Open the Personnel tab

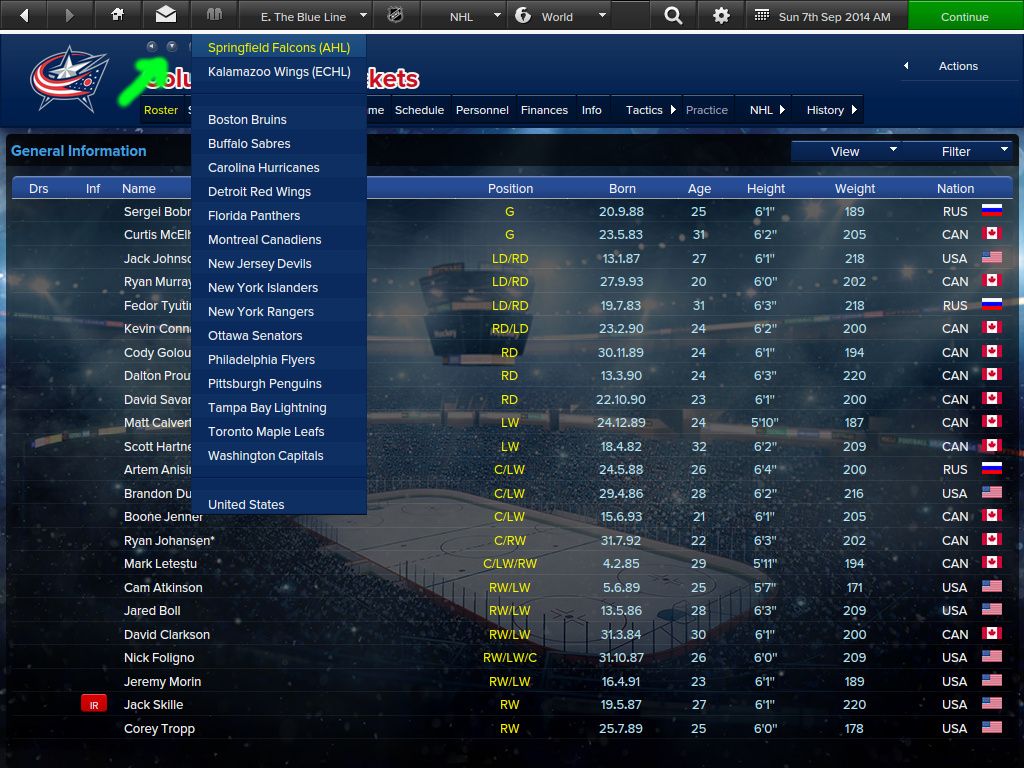click(x=482, y=110)
